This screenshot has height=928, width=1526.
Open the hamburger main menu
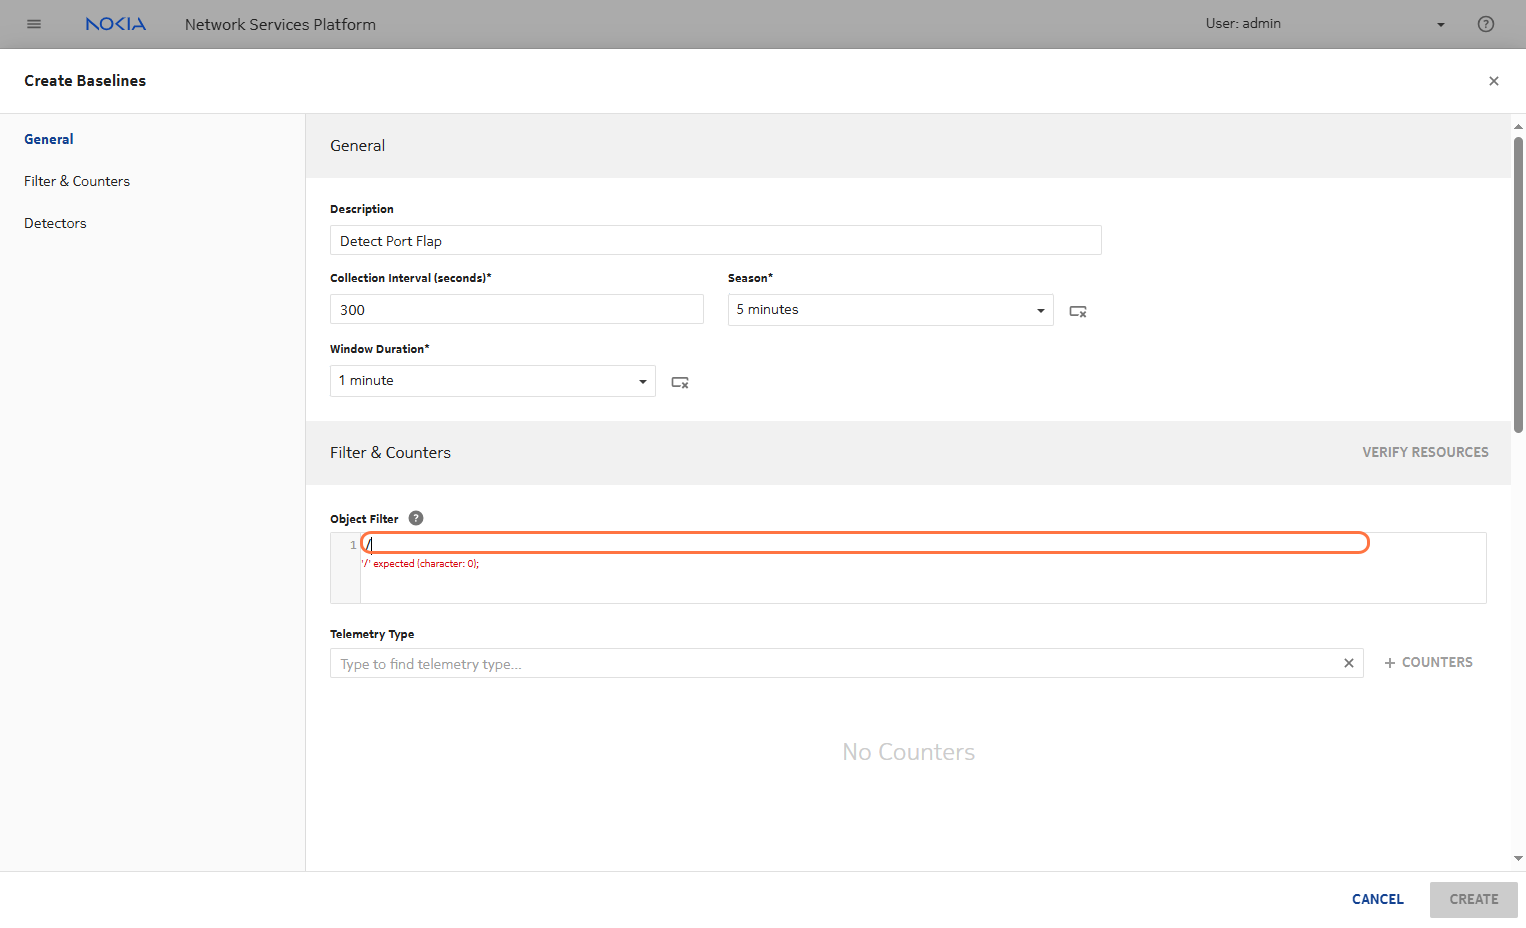34,24
